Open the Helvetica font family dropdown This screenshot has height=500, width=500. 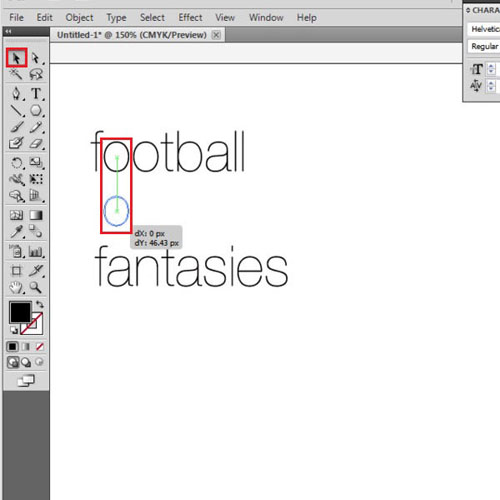[484, 29]
